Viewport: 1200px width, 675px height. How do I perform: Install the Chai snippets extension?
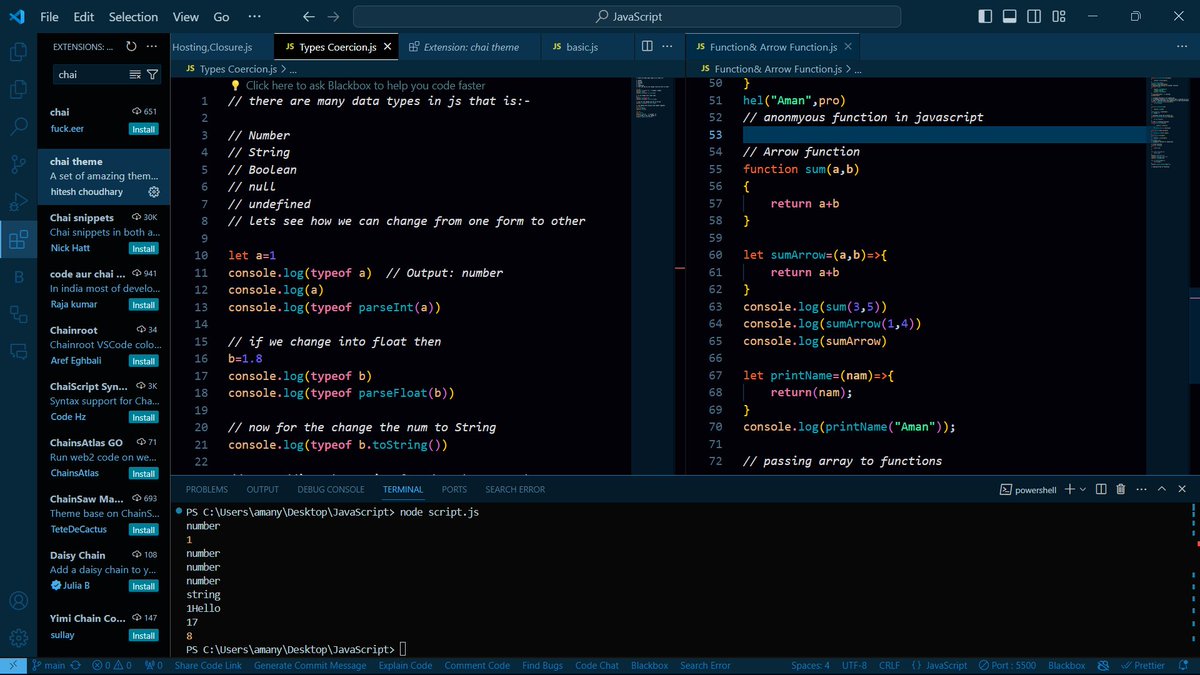tap(143, 248)
